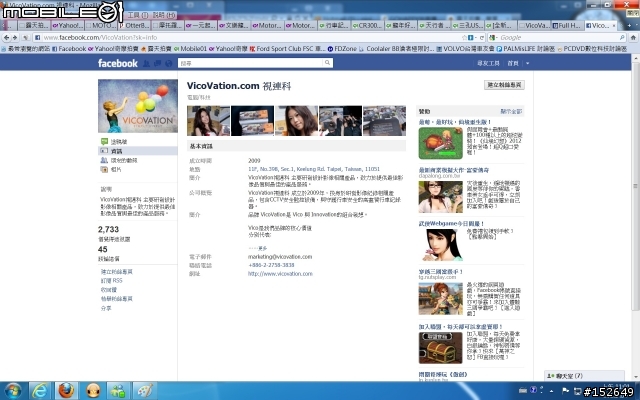Launch Internet Explorer from the taskbar

[x=40, y=391]
